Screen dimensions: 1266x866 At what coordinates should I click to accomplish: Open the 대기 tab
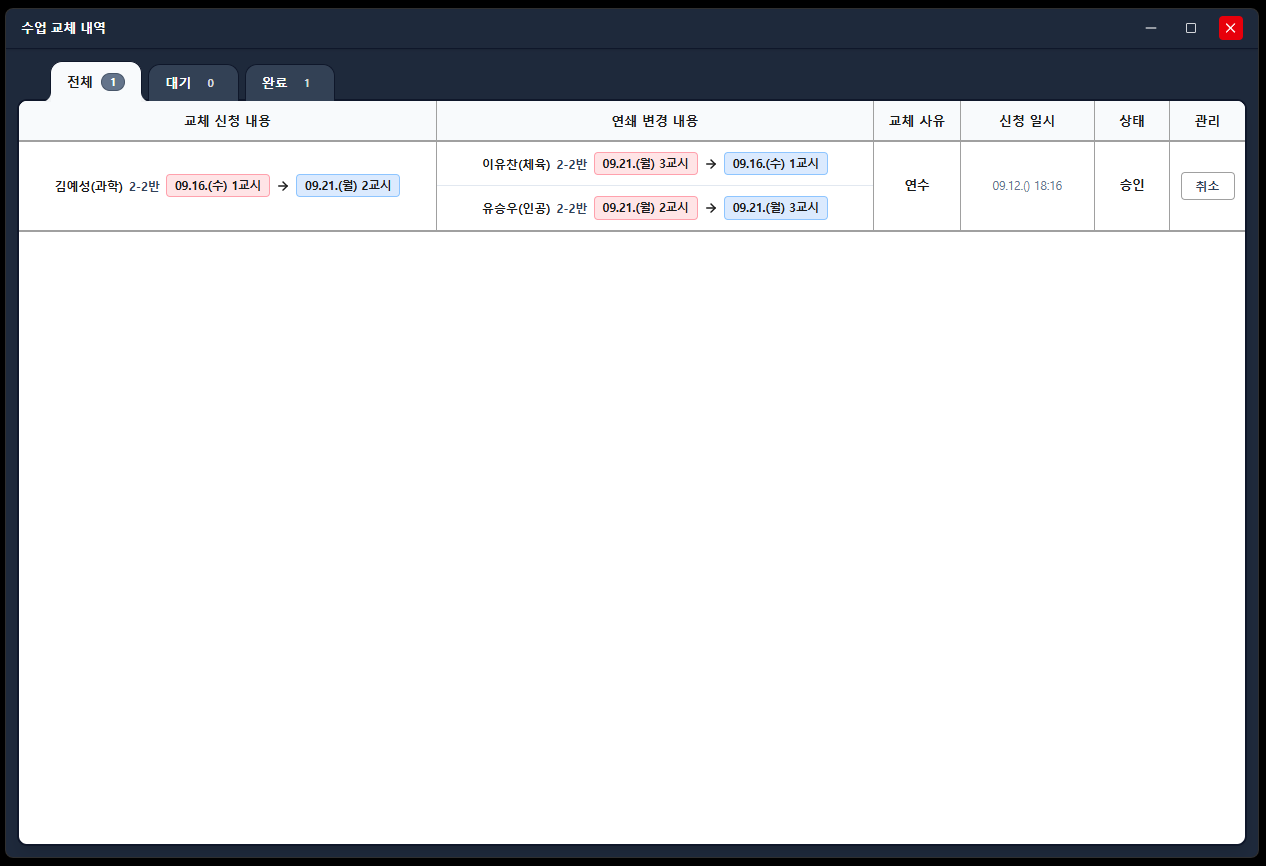coord(193,83)
